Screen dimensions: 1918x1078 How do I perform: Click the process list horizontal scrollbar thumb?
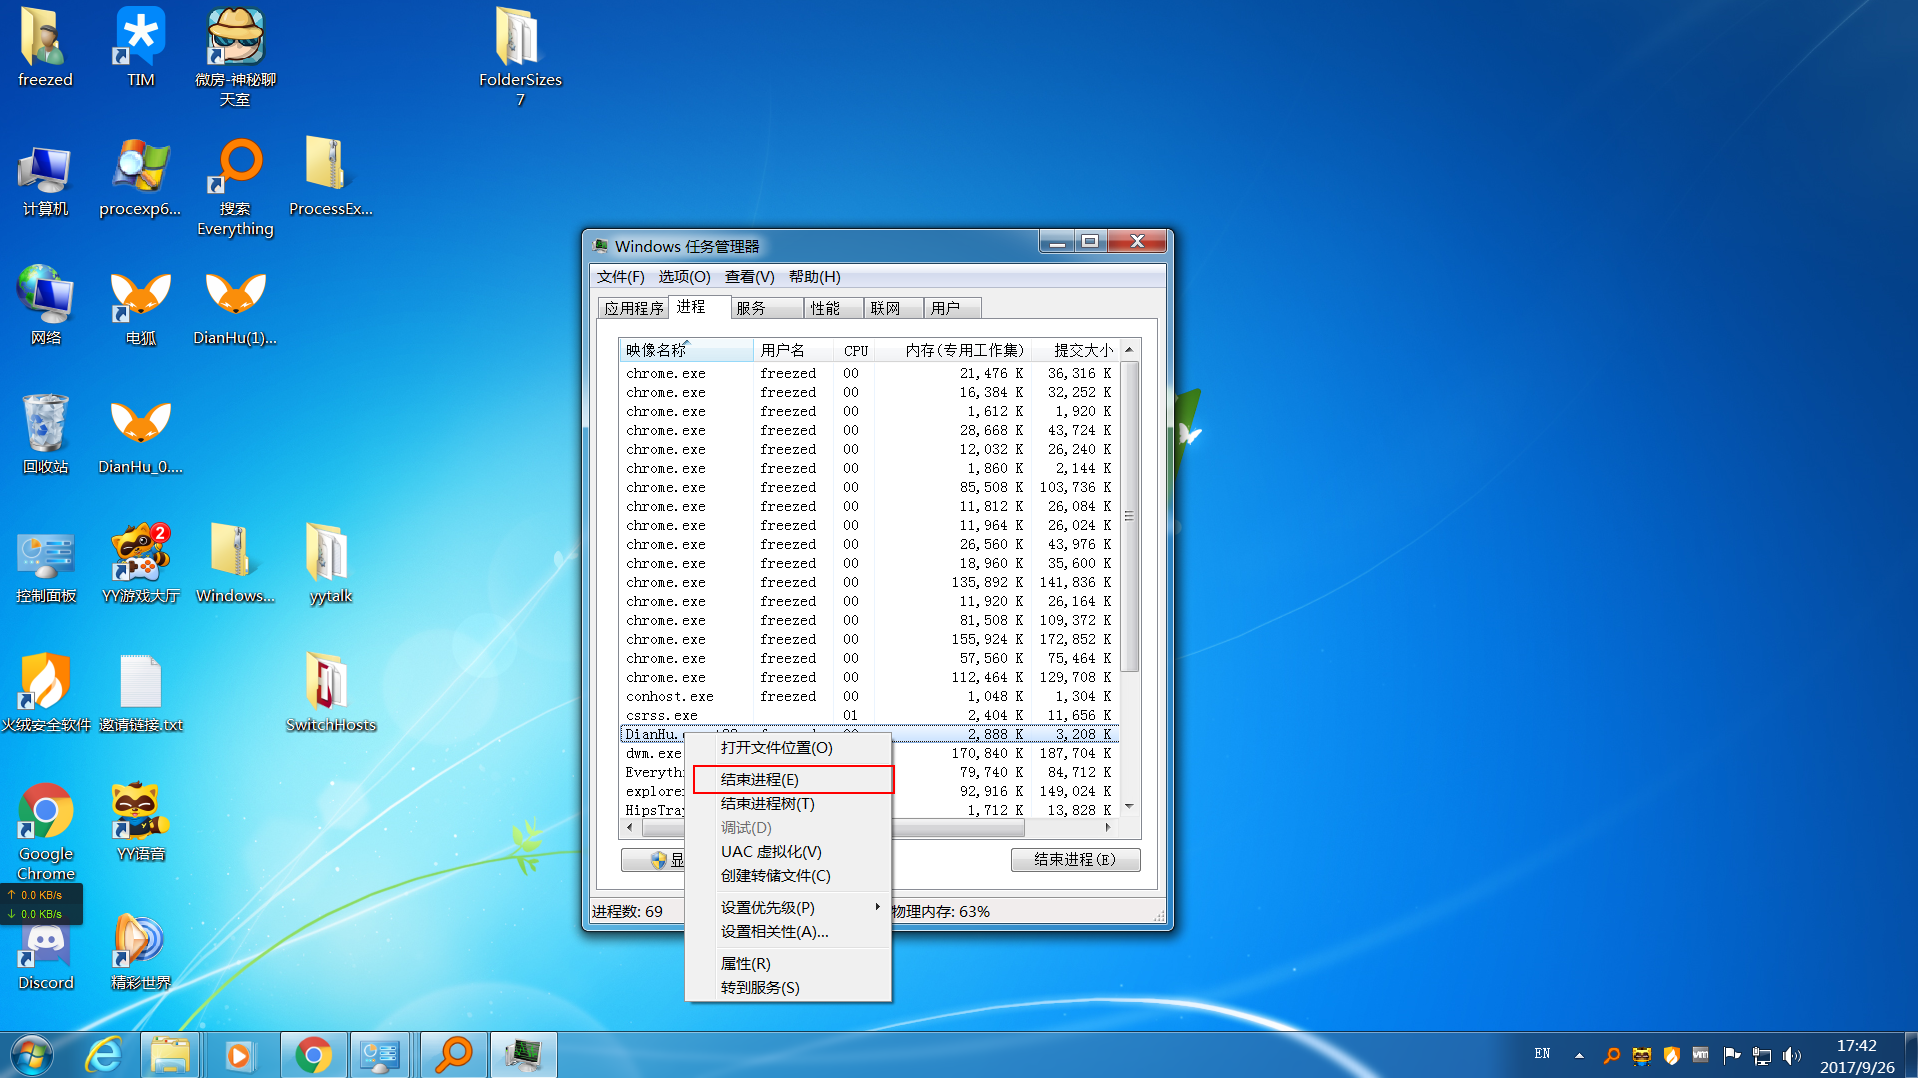click(x=833, y=828)
